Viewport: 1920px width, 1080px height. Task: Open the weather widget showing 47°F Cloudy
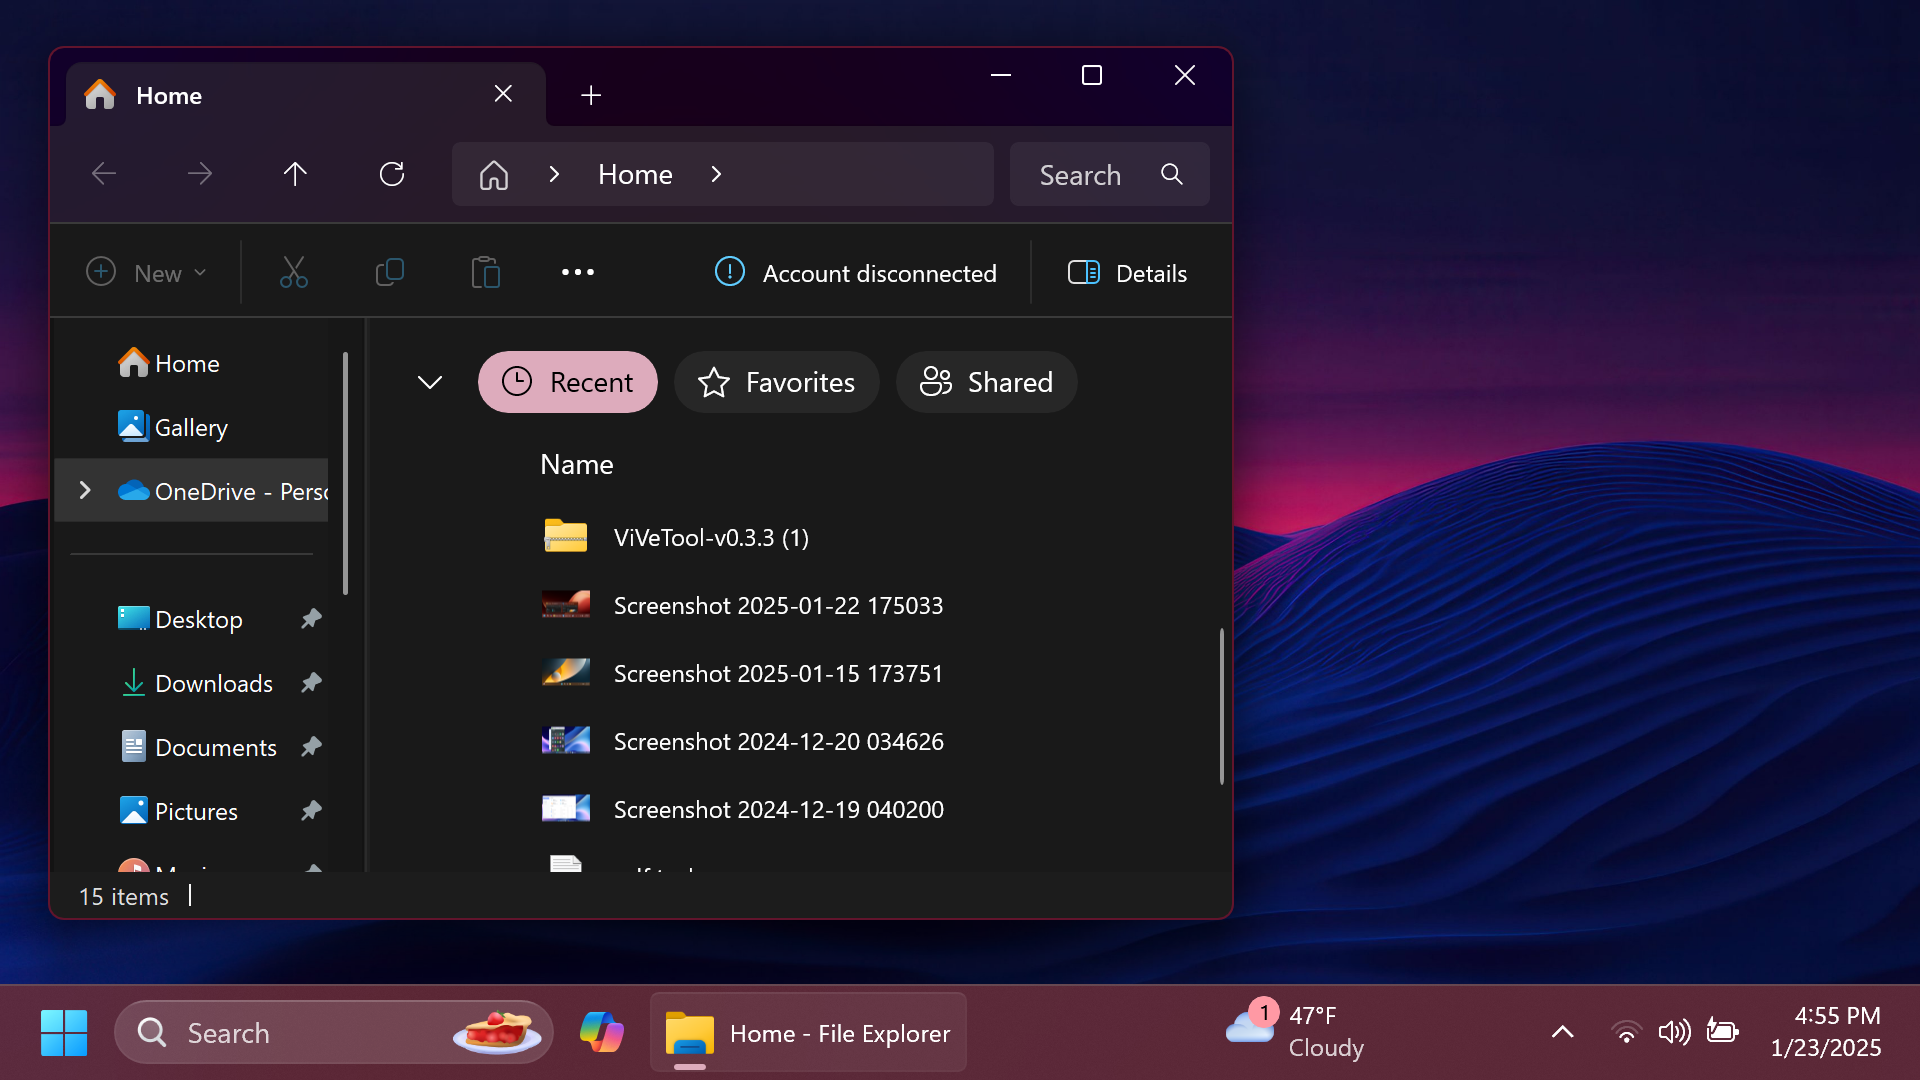point(1296,1032)
